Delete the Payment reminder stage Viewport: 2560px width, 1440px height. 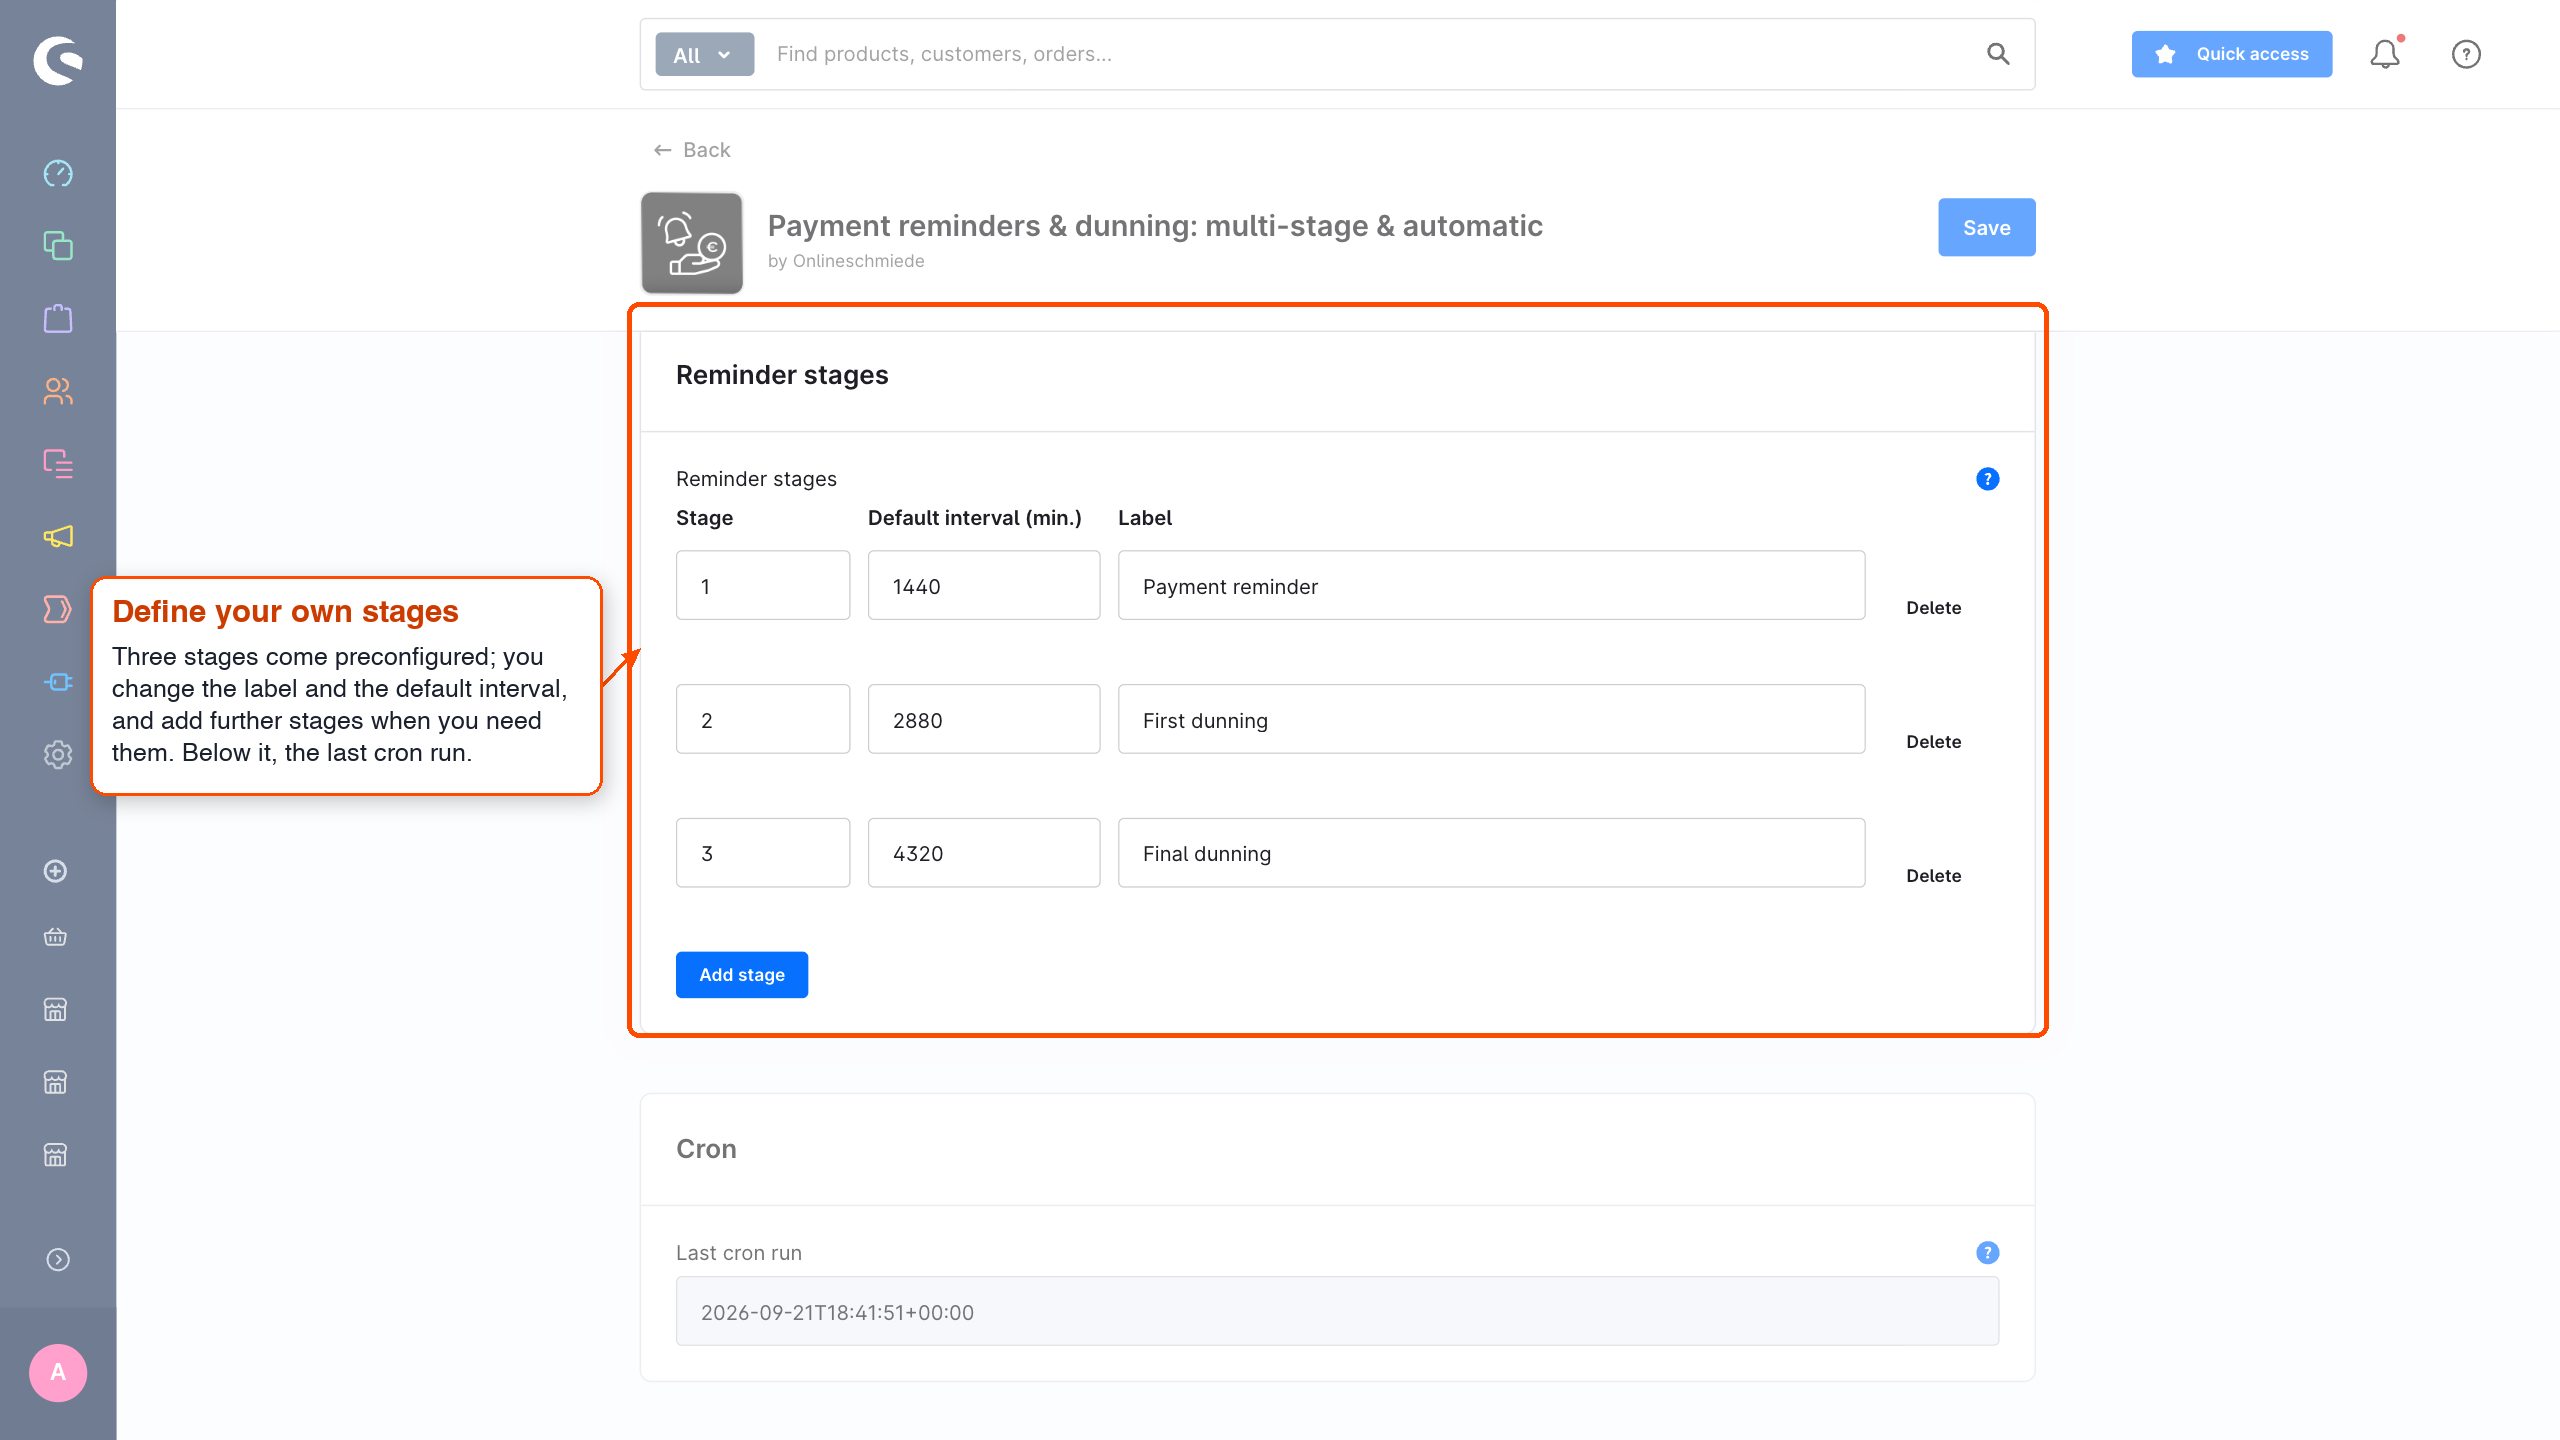click(1934, 608)
